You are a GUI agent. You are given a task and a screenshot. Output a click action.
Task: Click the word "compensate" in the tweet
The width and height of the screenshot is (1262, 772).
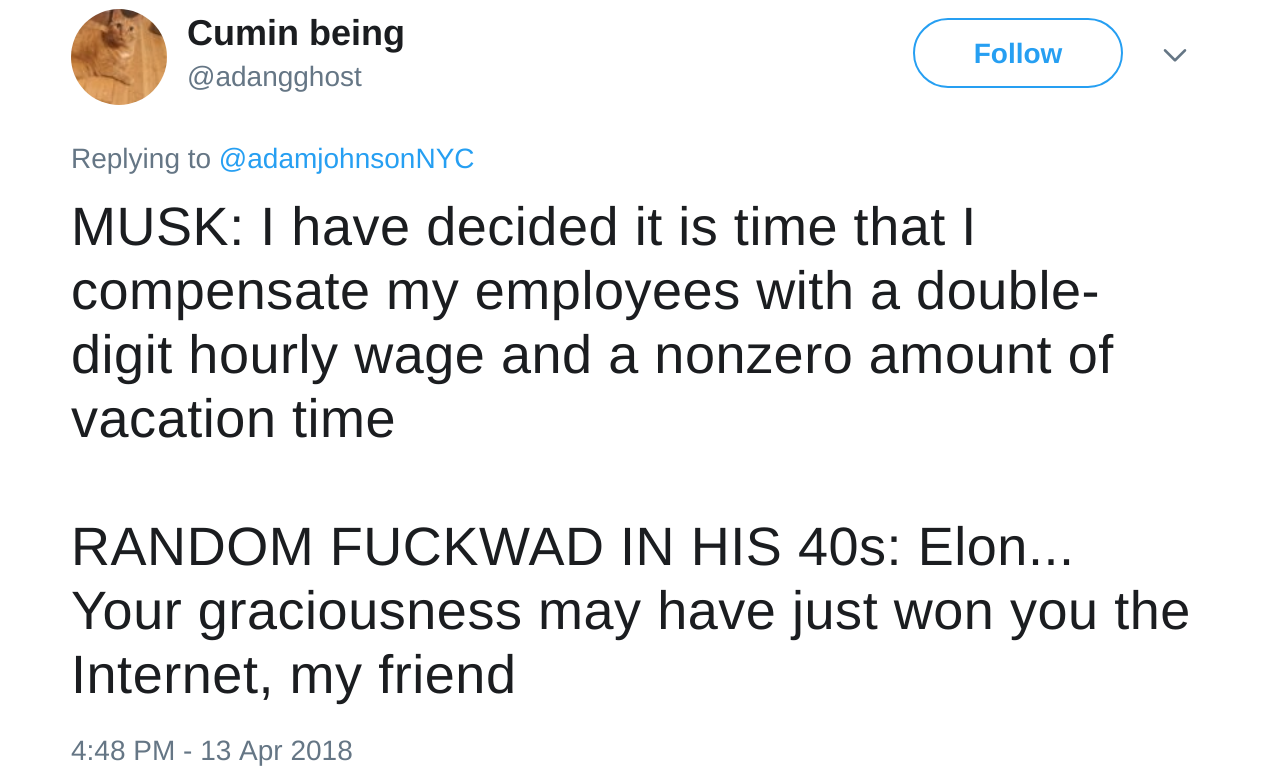click(220, 291)
